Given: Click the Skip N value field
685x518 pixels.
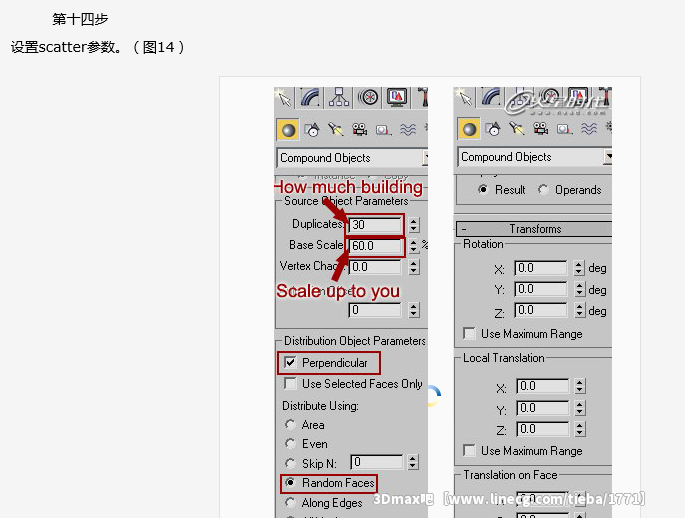Looking at the screenshot, I should click(x=377, y=462).
